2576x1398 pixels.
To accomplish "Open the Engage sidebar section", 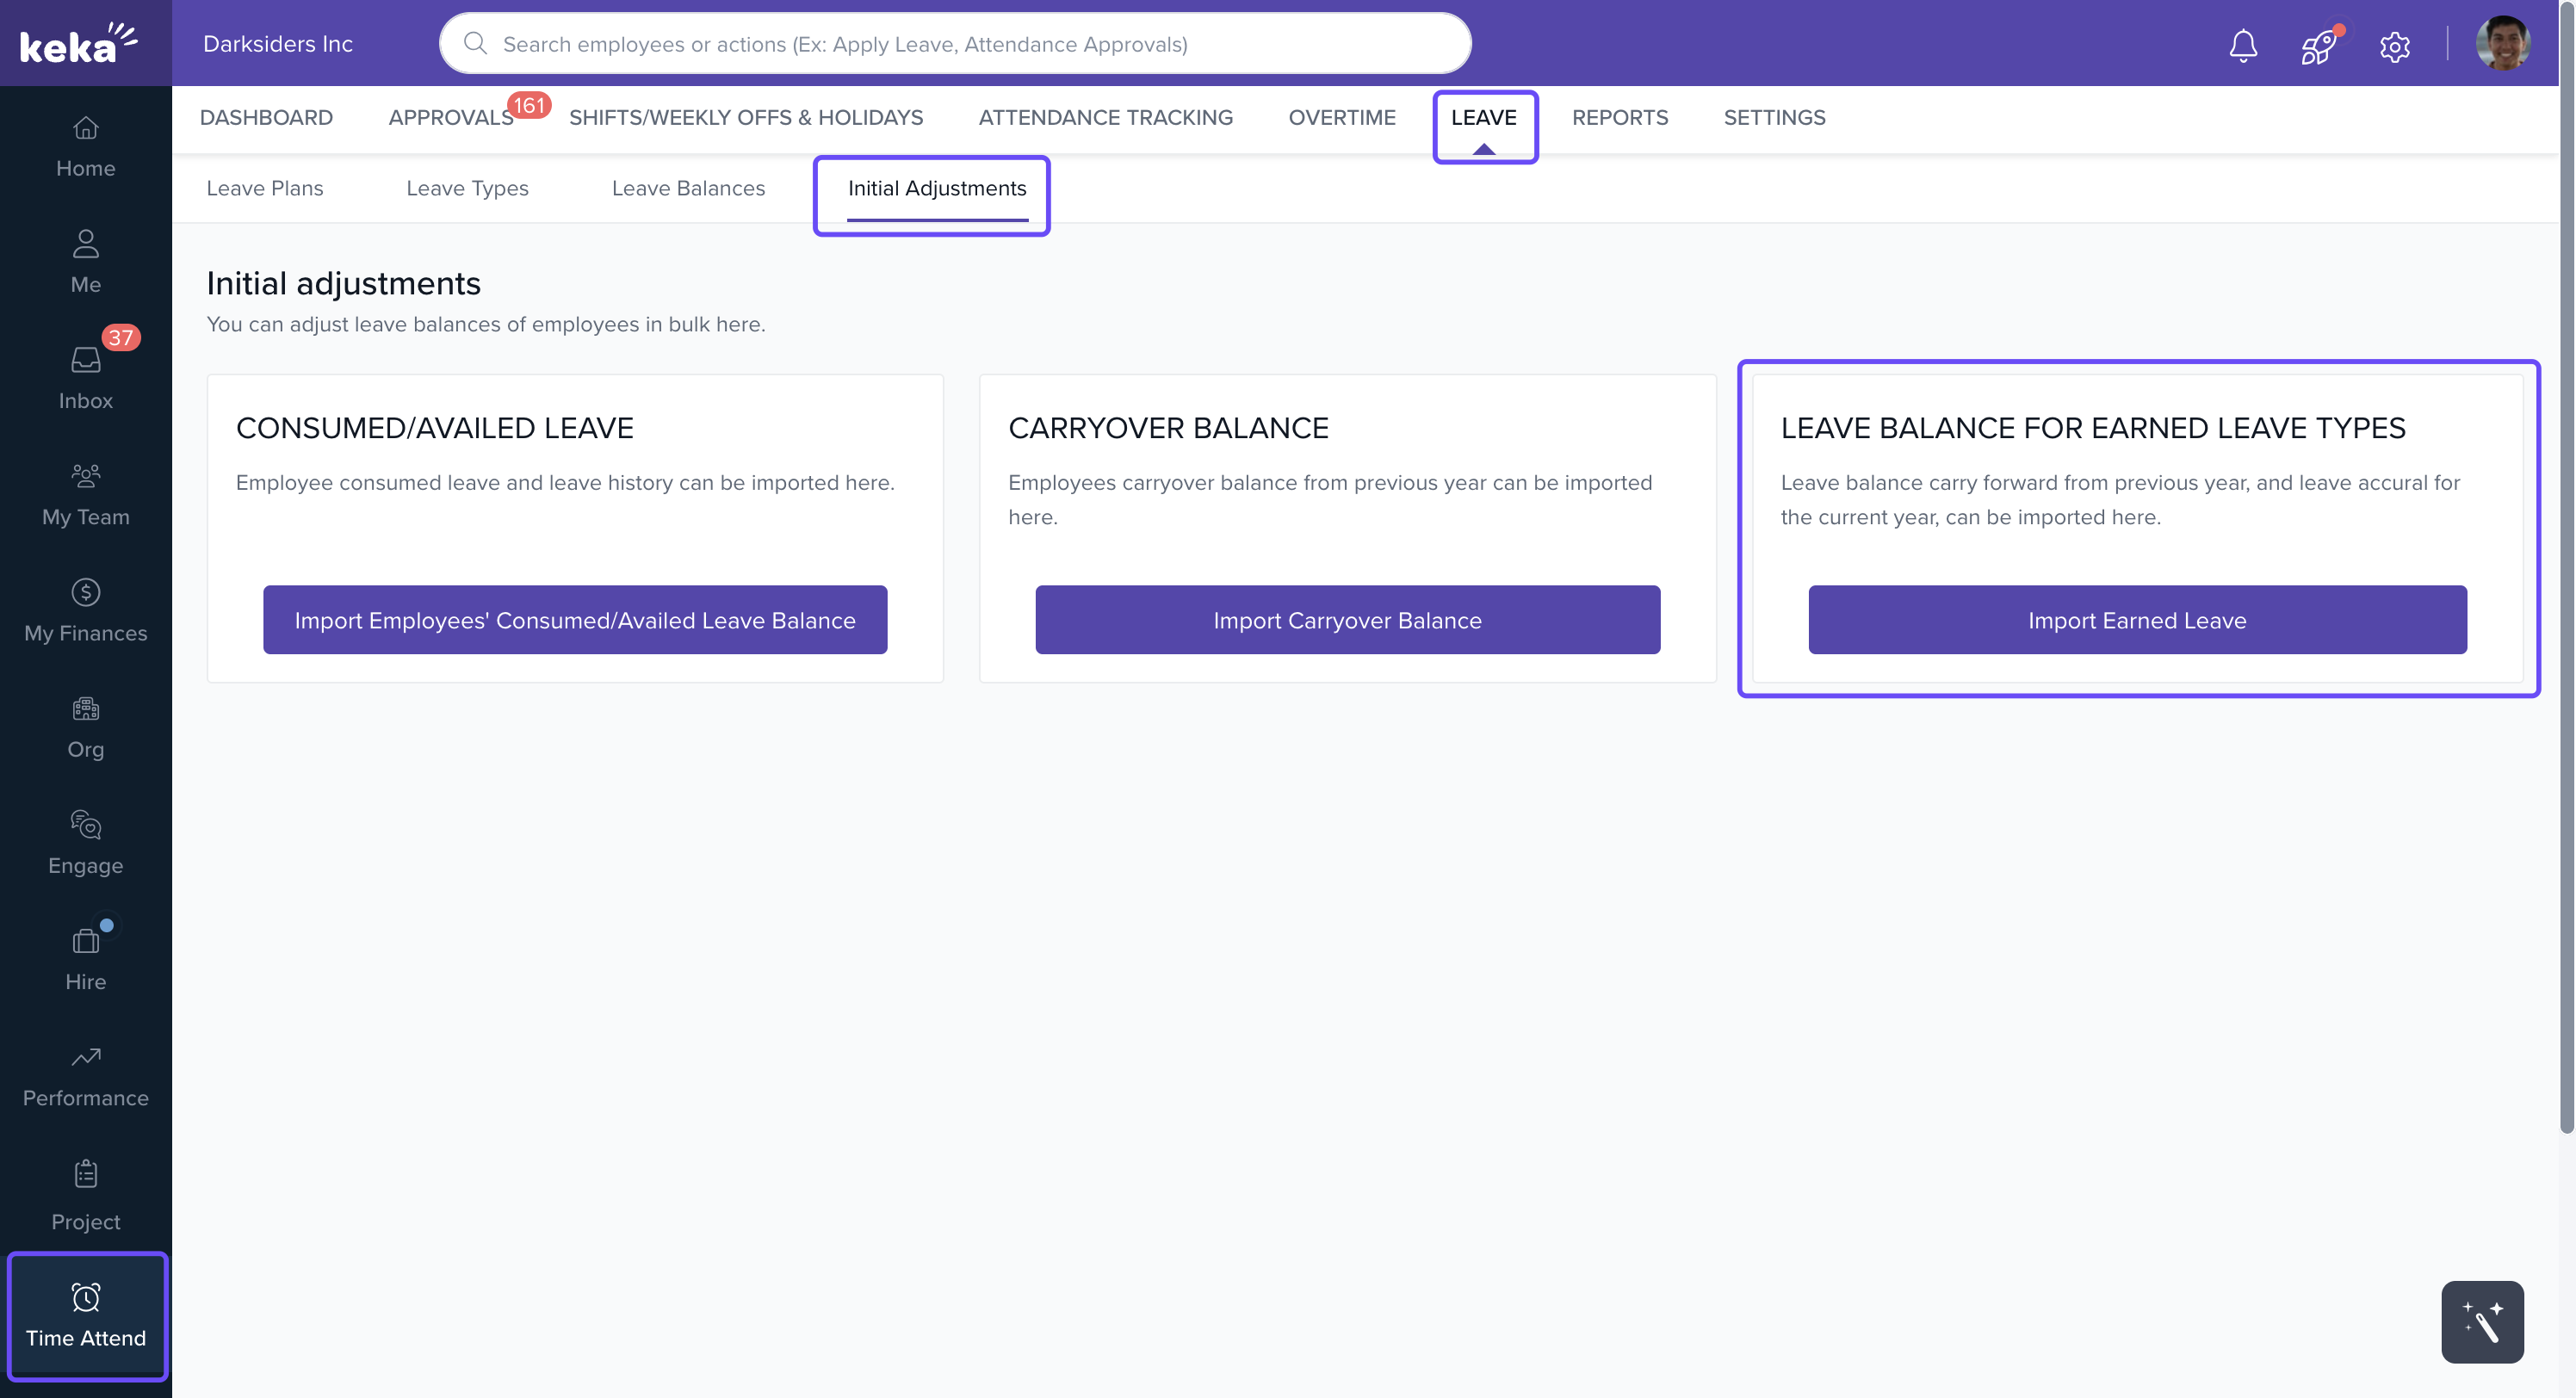I will pyautogui.click(x=86, y=842).
